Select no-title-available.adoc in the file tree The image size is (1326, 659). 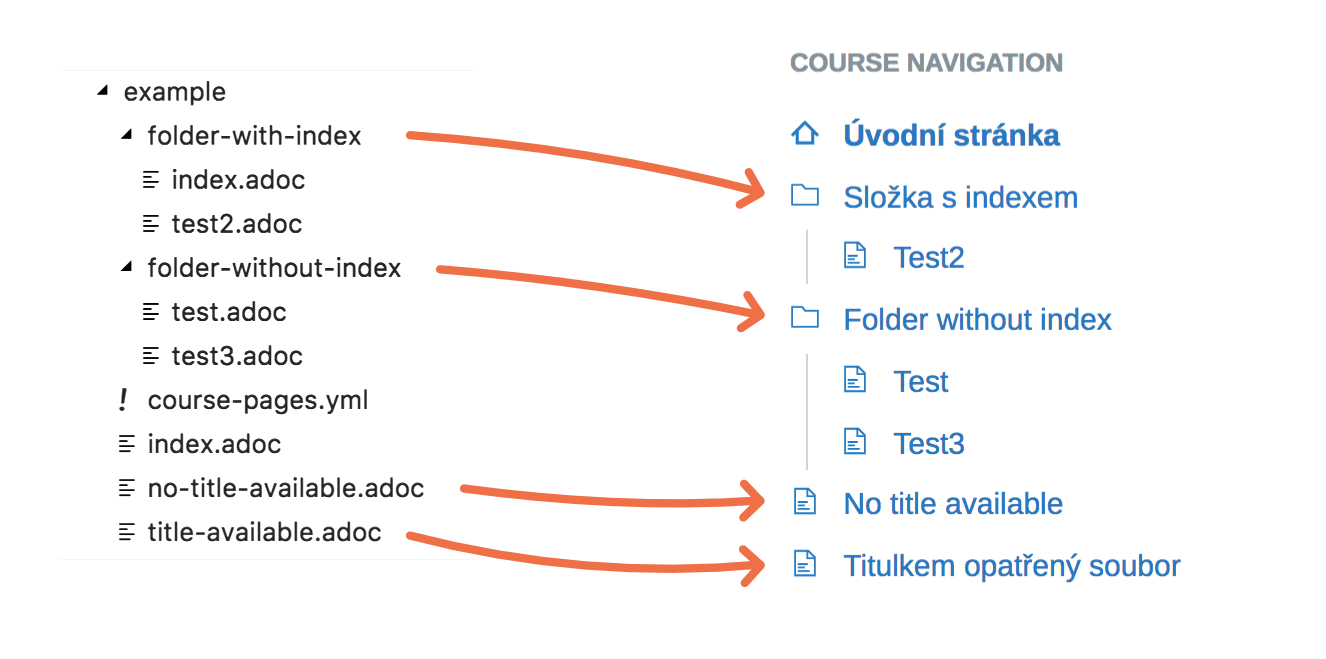[x=286, y=488]
